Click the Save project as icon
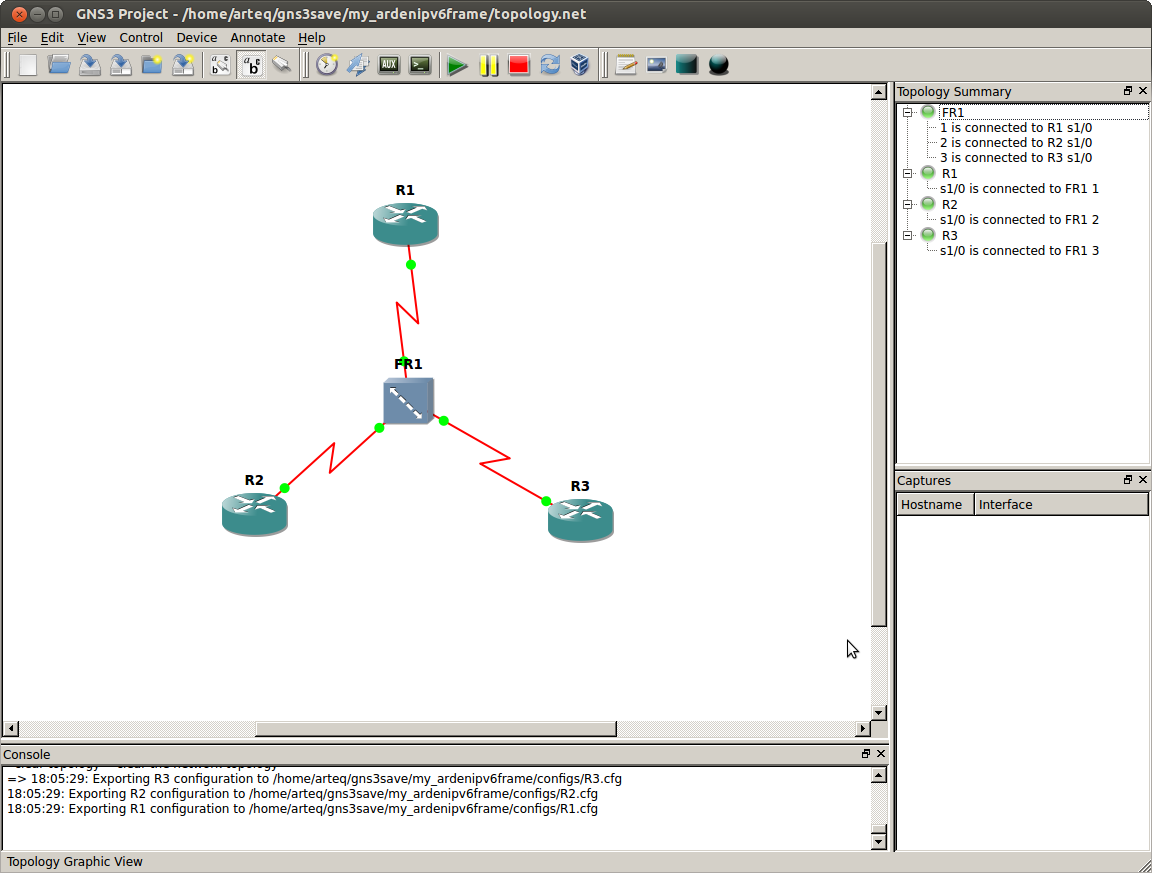The height and width of the screenshot is (873, 1152). (x=120, y=65)
